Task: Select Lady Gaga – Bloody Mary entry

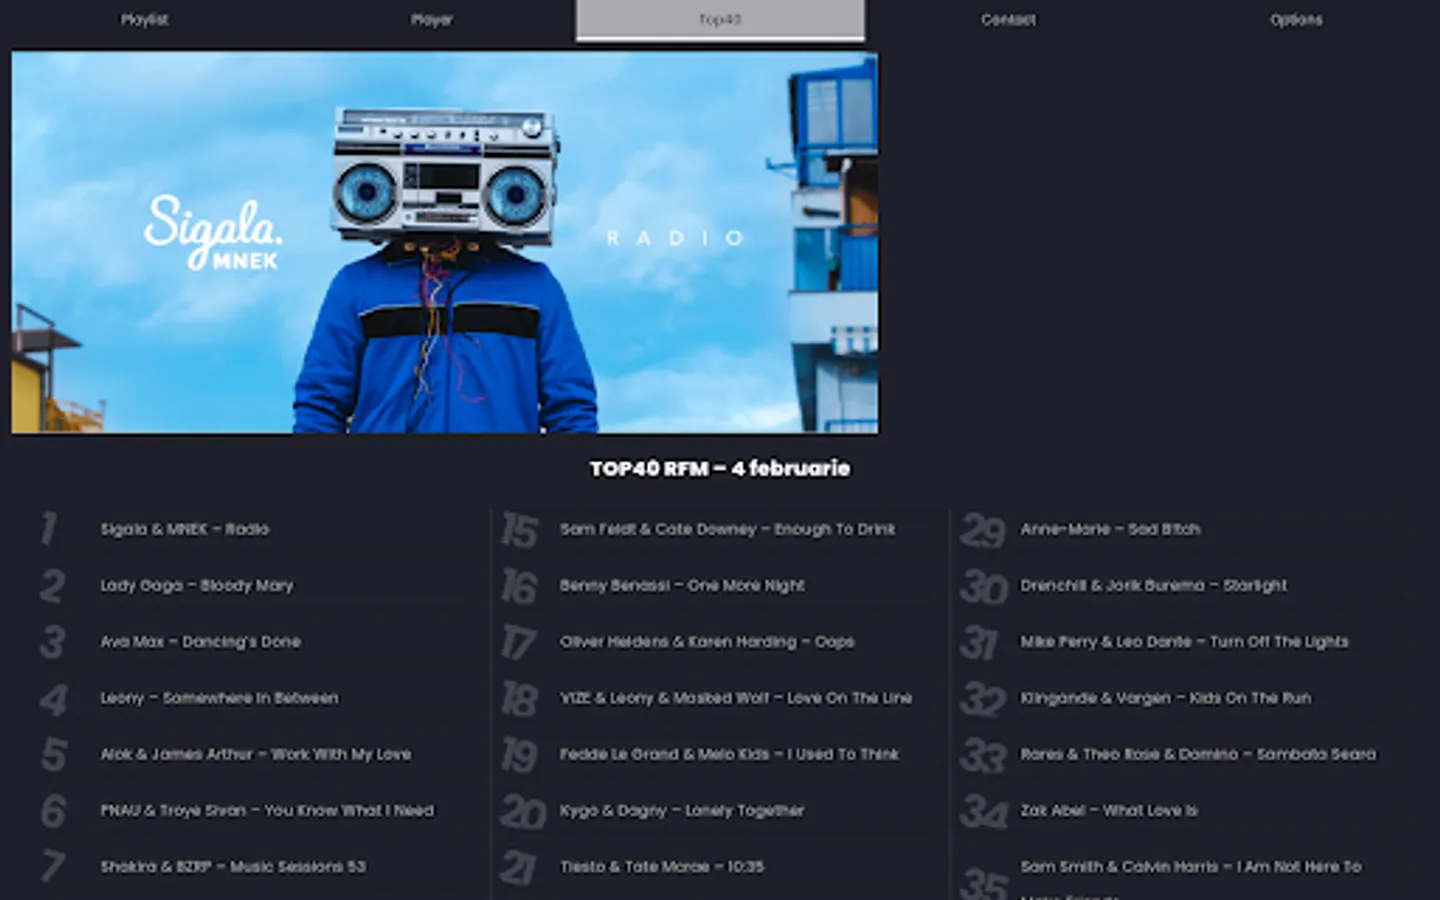Action: coord(197,585)
